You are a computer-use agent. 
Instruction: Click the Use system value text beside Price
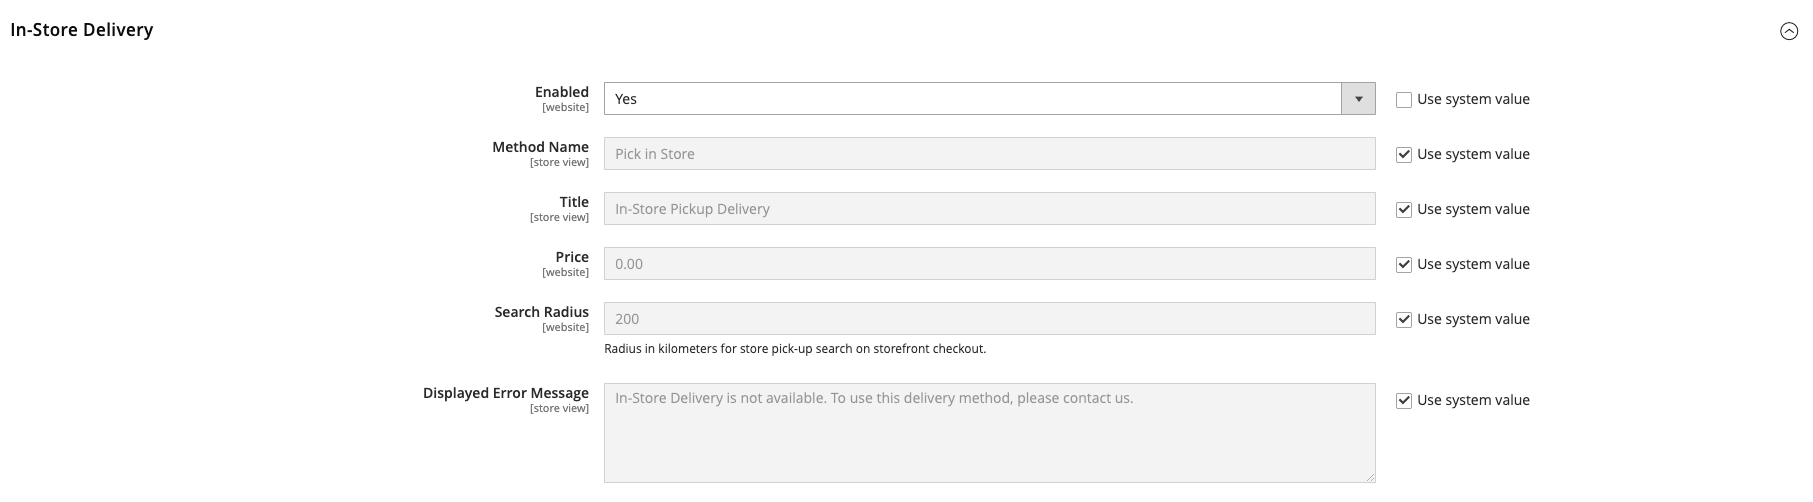tap(1473, 264)
